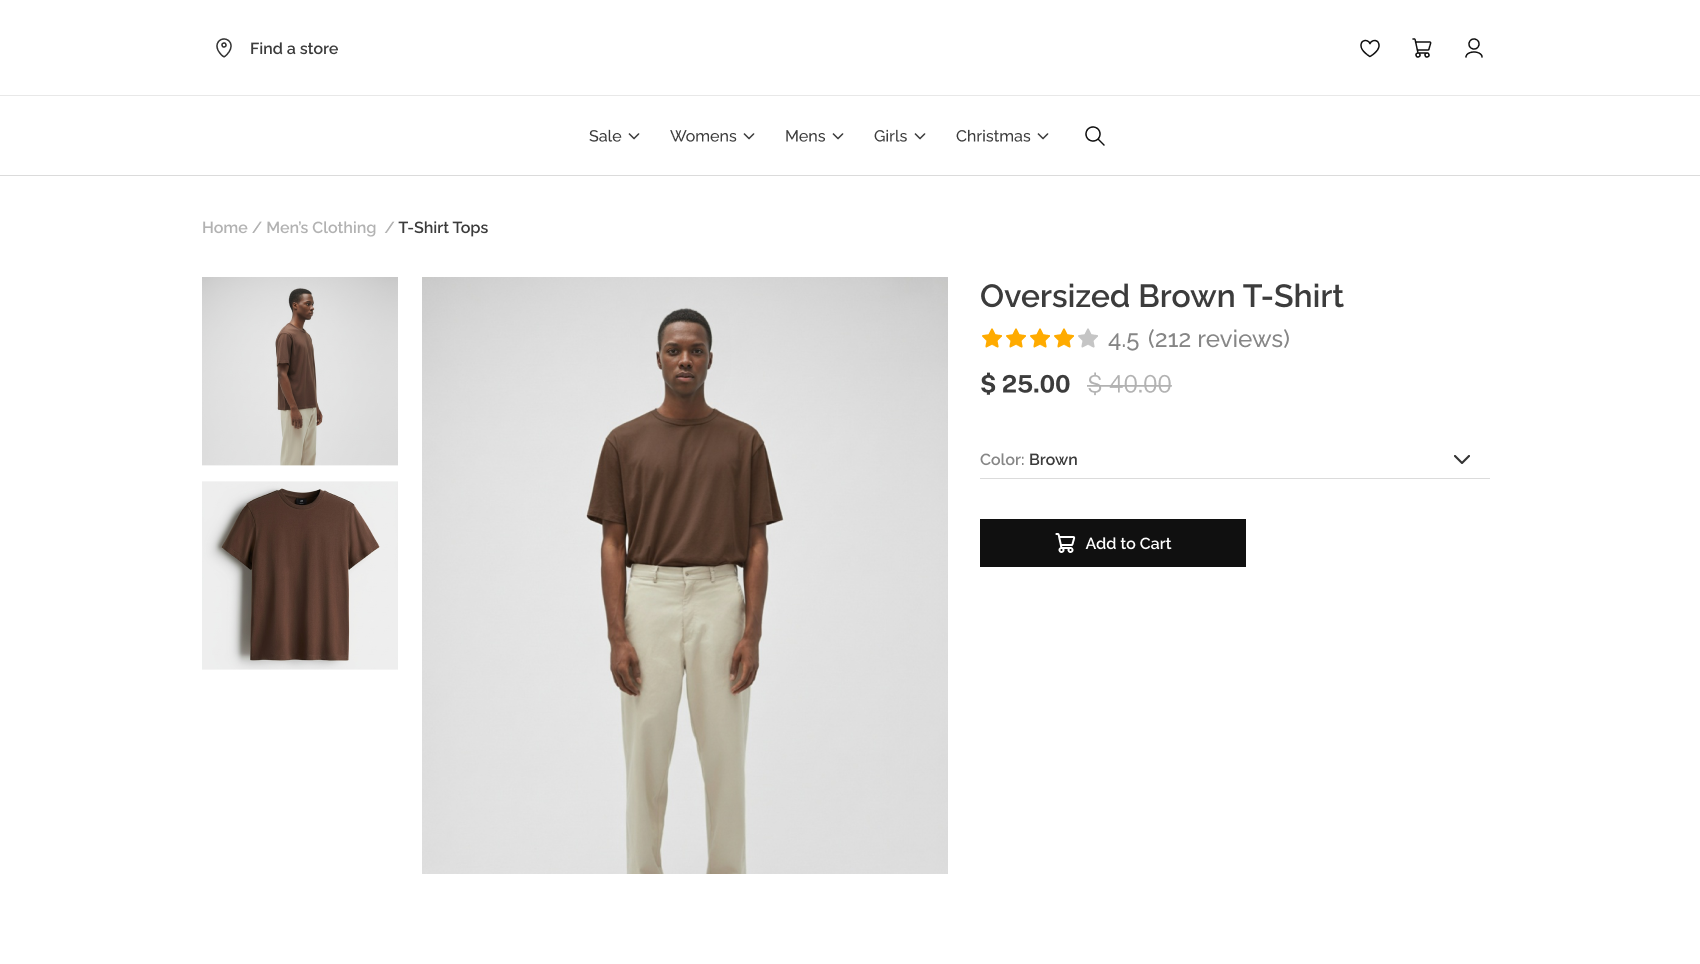Go to Home breadcrumb link
This screenshot has height=964, width=1700.
coord(225,228)
